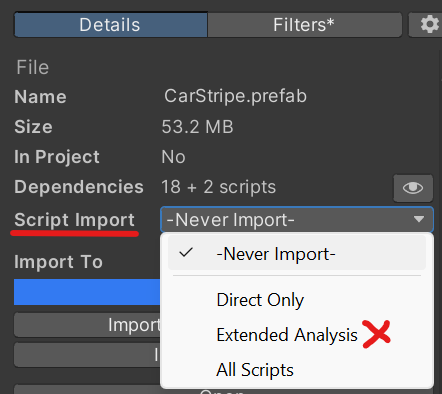Switch to the Details tab

(110, 25)
